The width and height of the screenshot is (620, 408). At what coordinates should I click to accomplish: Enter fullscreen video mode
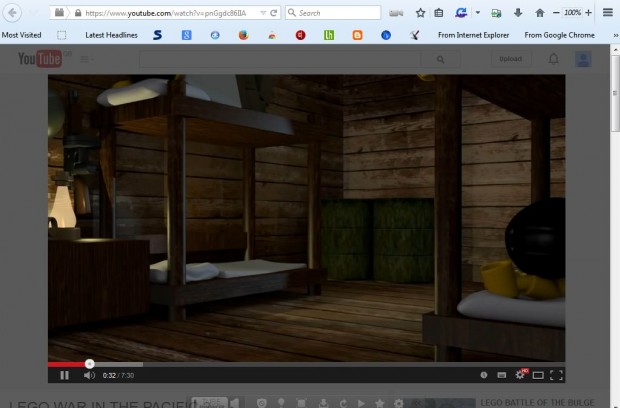557,375
